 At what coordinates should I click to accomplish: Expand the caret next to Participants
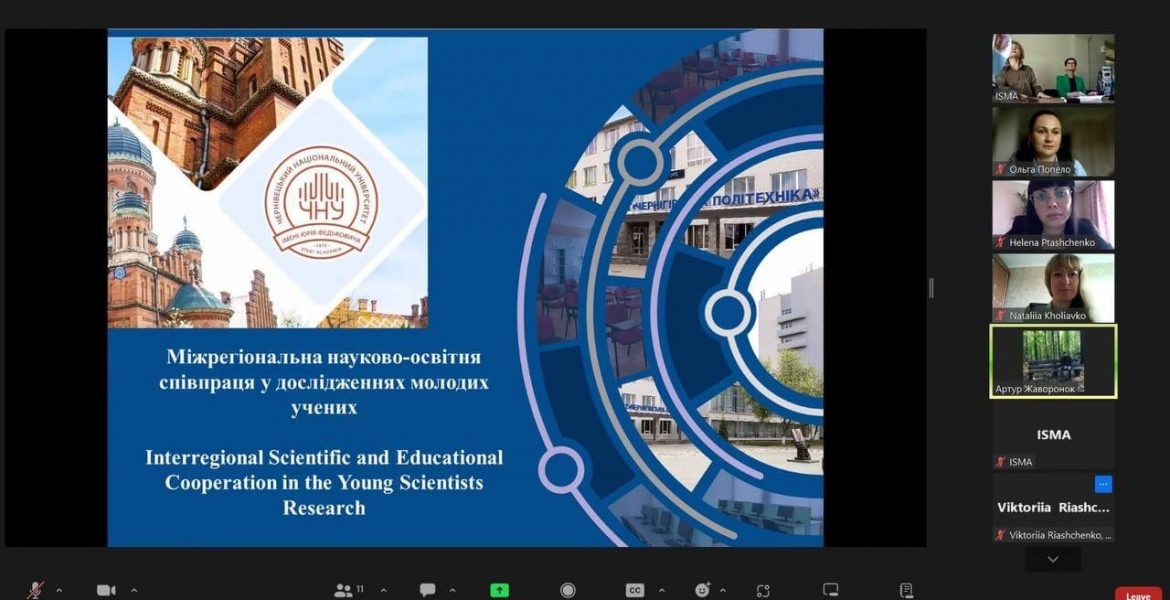pyautogui.click(x=384, y=590)
